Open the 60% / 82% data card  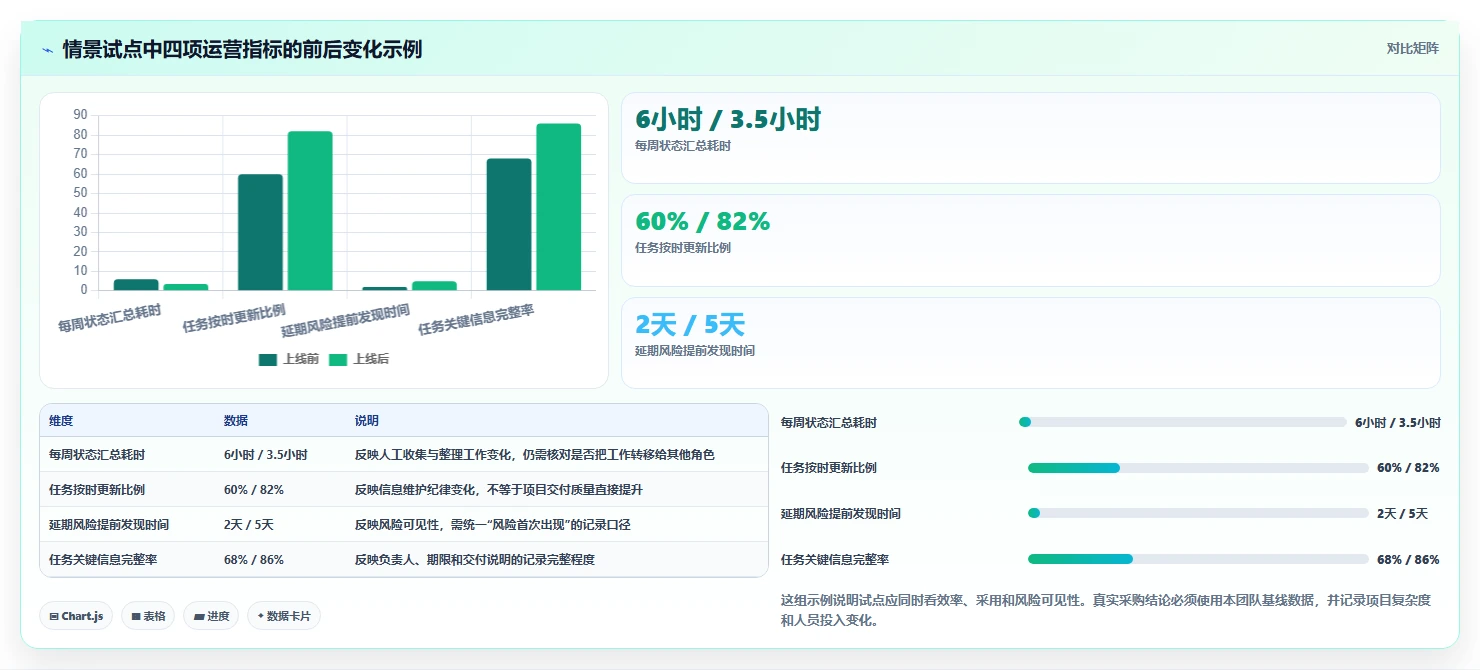point(1031,241)
